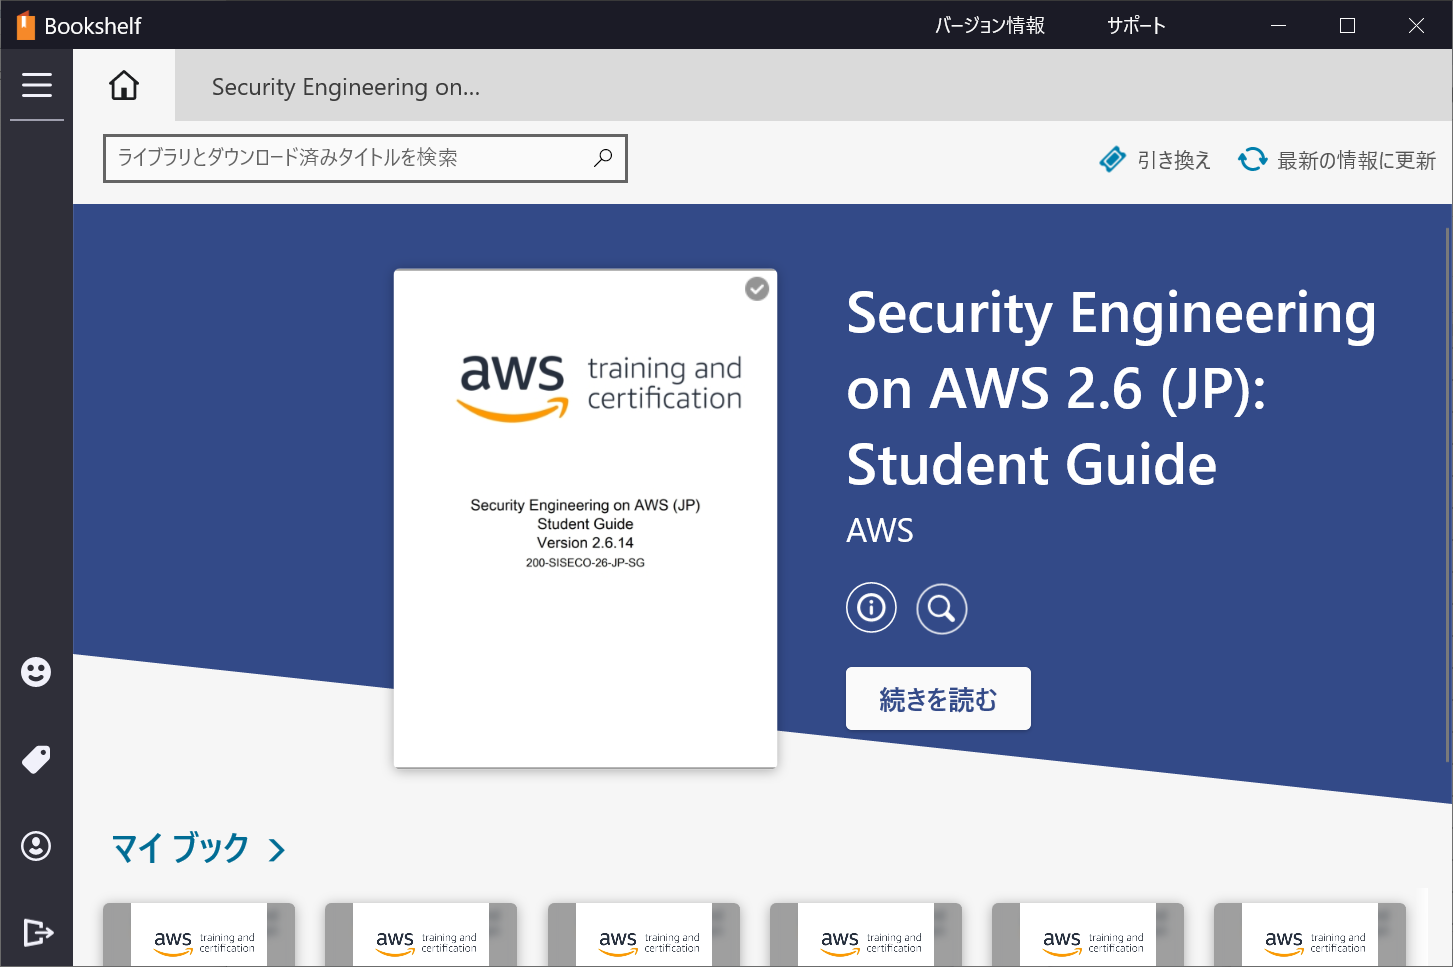Click the 続きを読む button
Screen dimensions: 1453x967
[x=938, y=699]
